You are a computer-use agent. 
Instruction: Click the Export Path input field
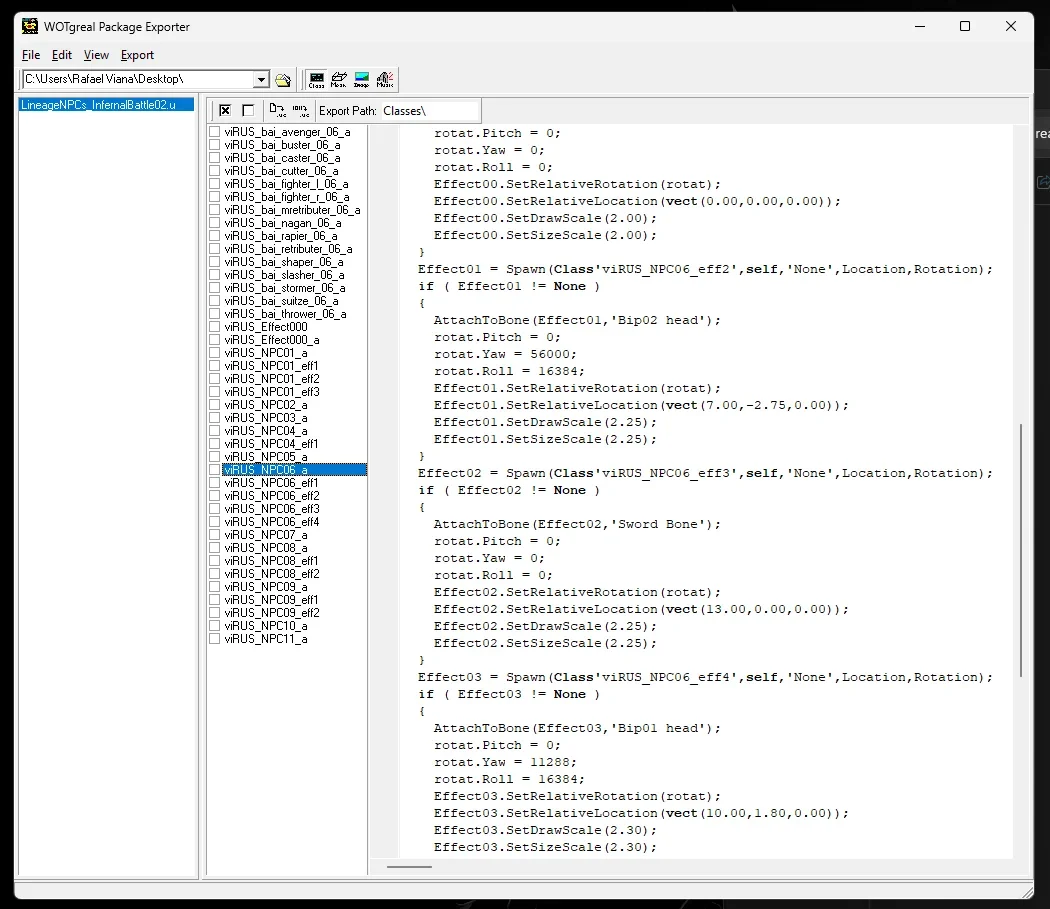click(x=430, y=111)
